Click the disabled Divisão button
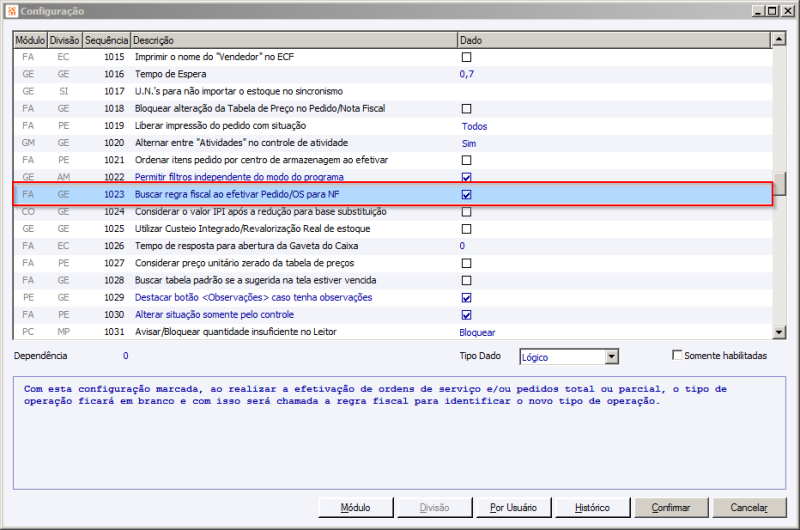Viewport: 800px width, 530px height. click(x=434, y=508)
